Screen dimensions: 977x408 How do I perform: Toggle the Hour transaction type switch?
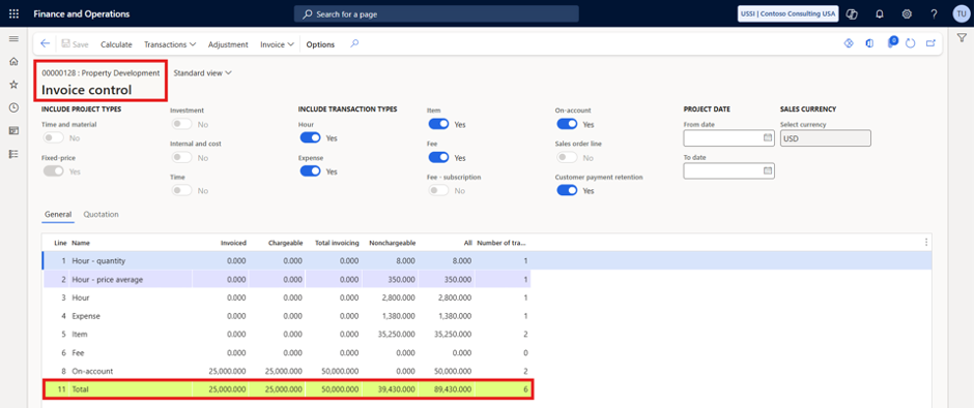point(310,138)
